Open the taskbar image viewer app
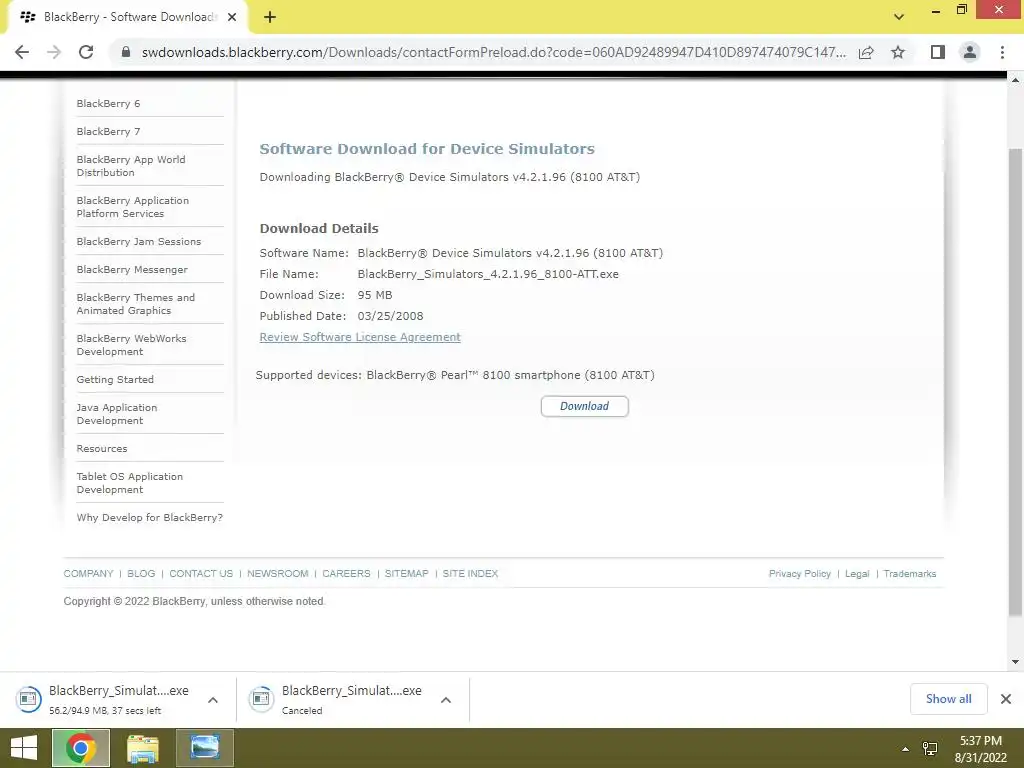Viewport: 1024px width, 768px height. click(204, 748)
